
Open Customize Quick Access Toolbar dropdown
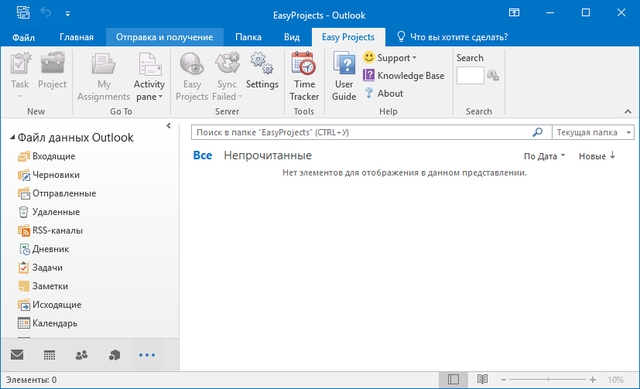pyautogui.click(x=67, y=14)
